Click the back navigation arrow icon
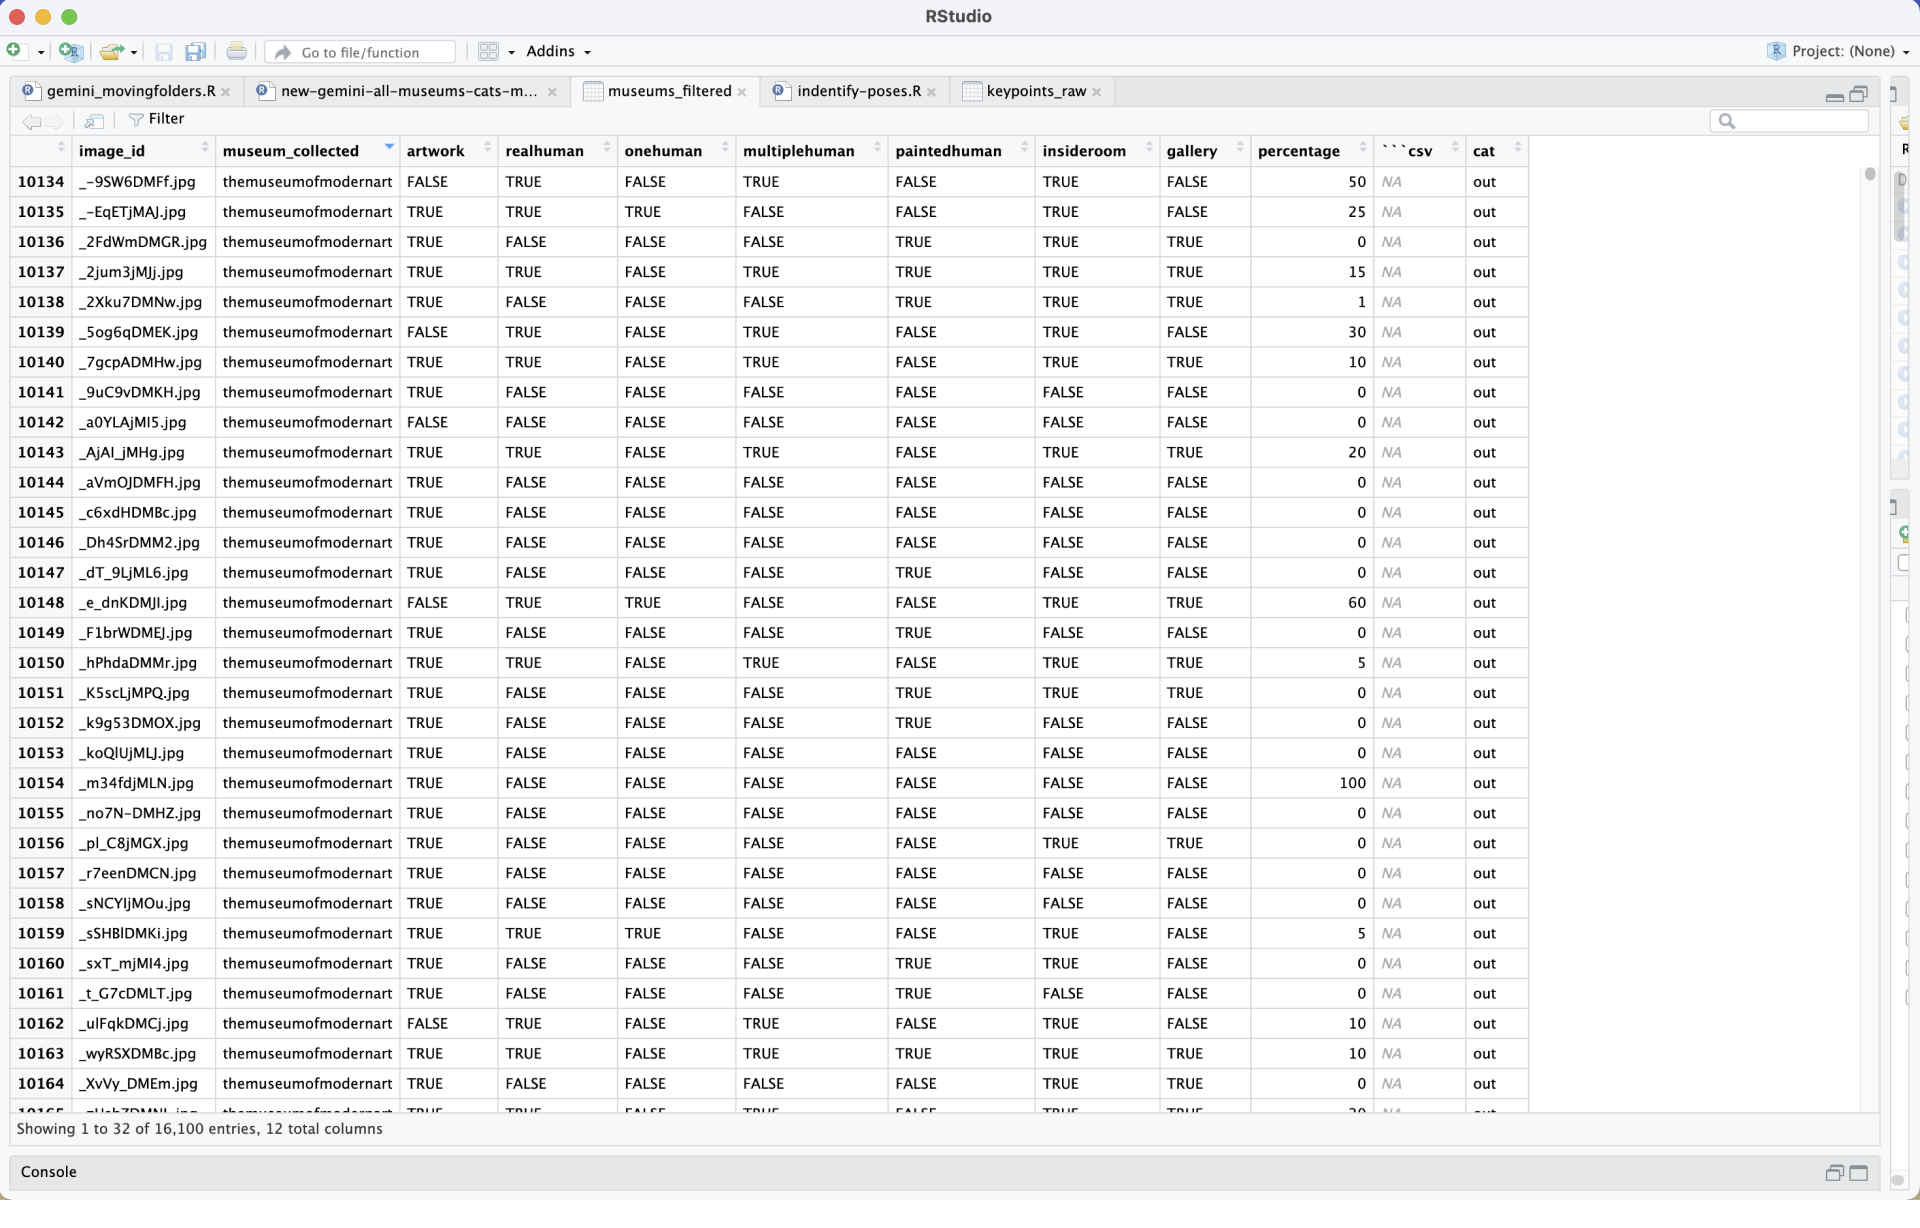 coord(31,121)
